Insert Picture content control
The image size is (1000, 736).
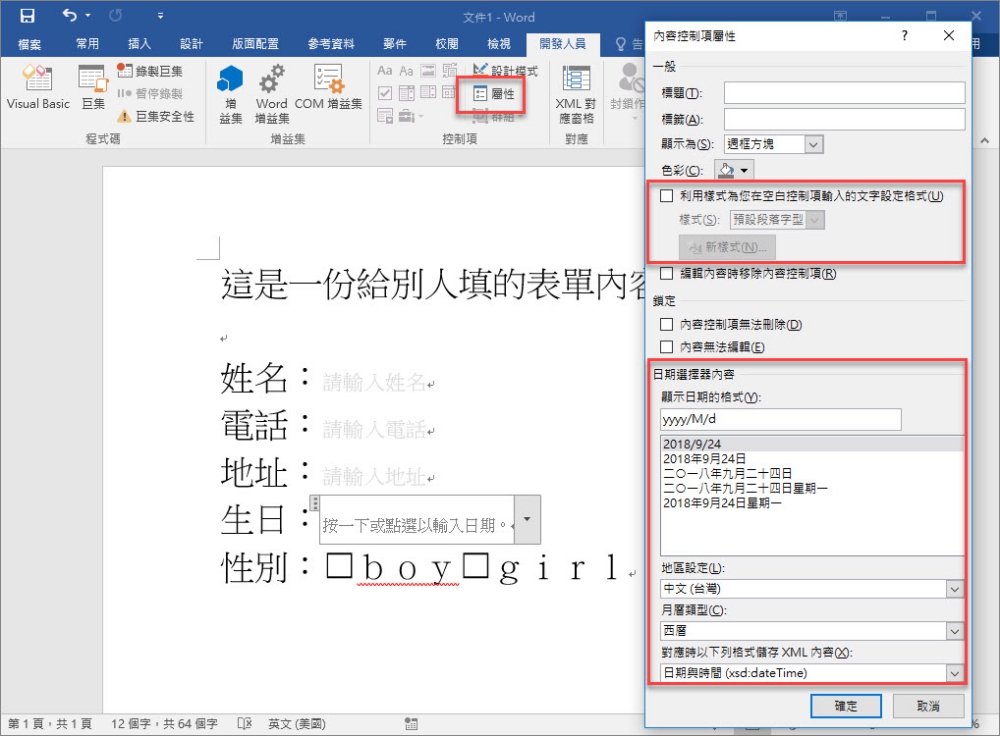point(428,71)
